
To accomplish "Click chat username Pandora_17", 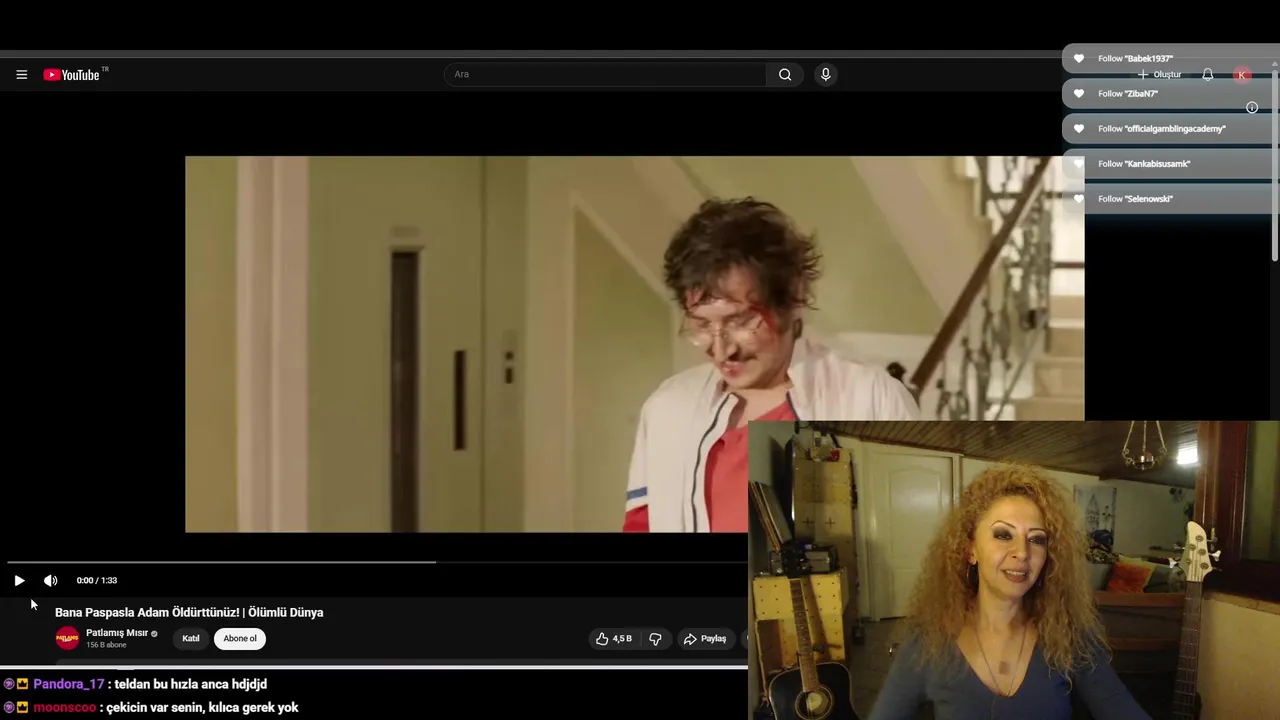I will click(x=69, y=684).
